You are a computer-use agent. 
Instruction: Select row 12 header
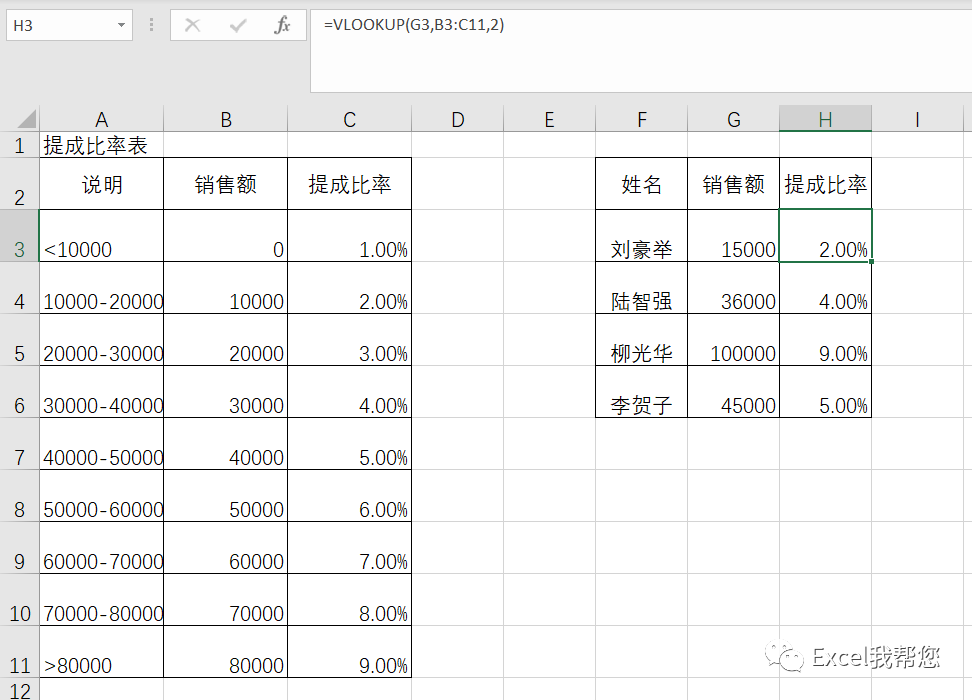(x=20, y=689)
